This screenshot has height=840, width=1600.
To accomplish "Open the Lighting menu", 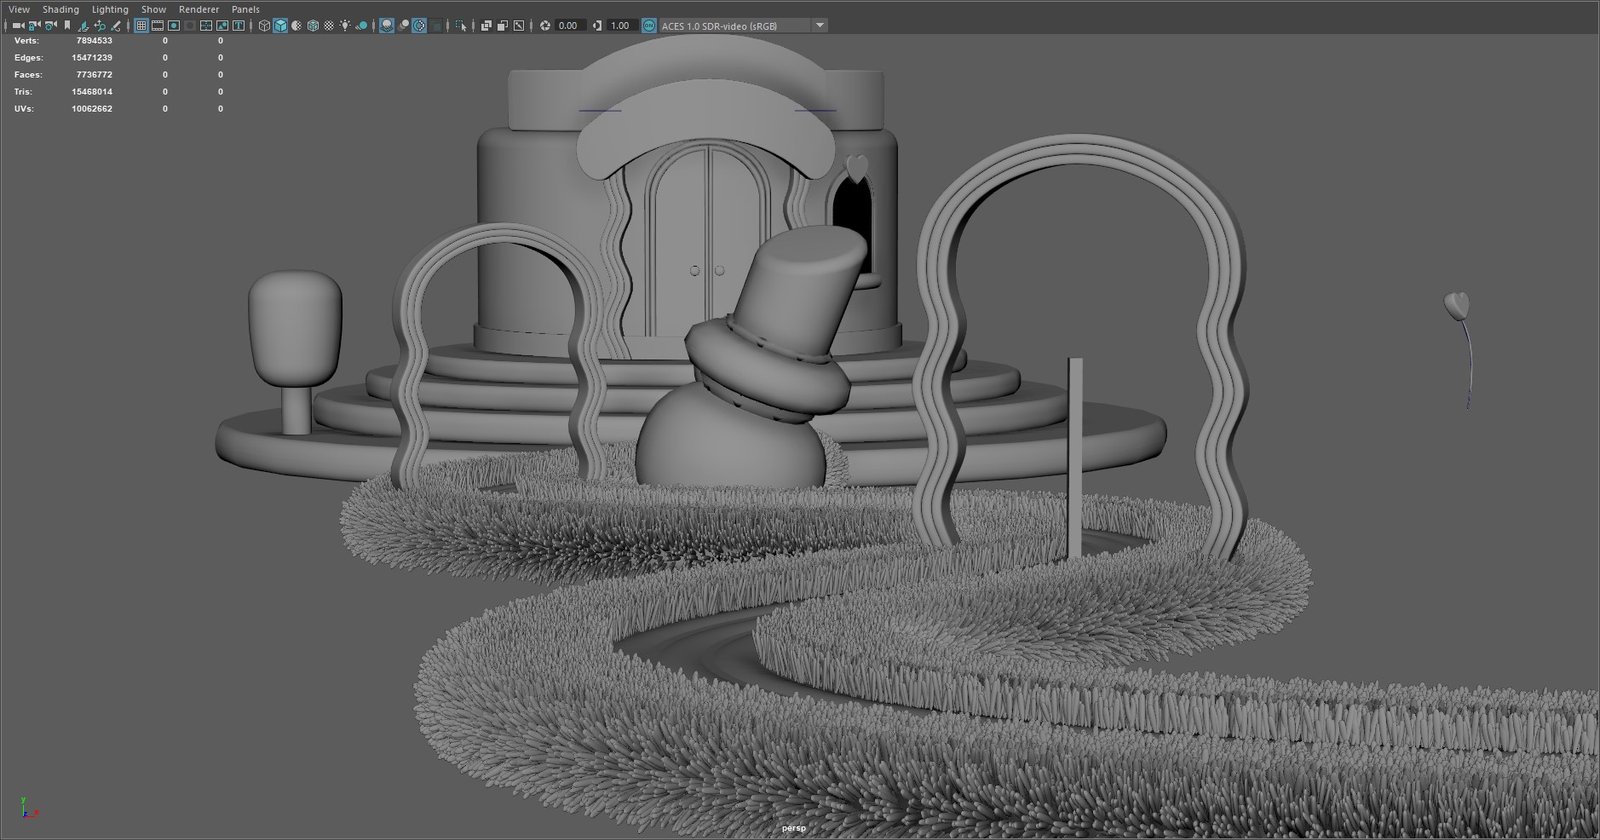I will pos(110,9).
